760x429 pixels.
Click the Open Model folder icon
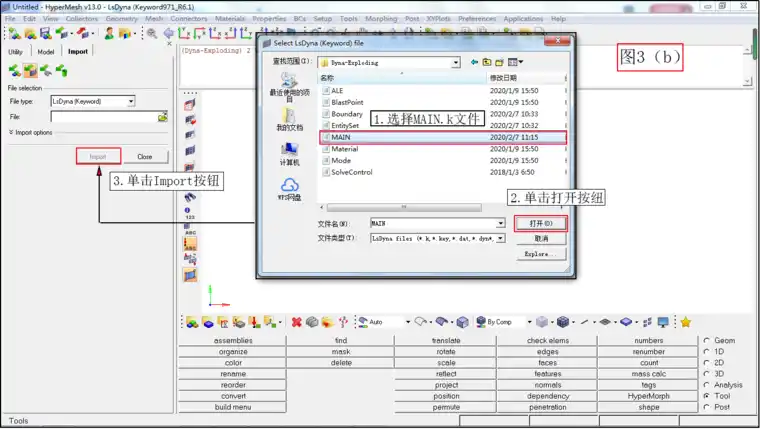tap(30, 33)
